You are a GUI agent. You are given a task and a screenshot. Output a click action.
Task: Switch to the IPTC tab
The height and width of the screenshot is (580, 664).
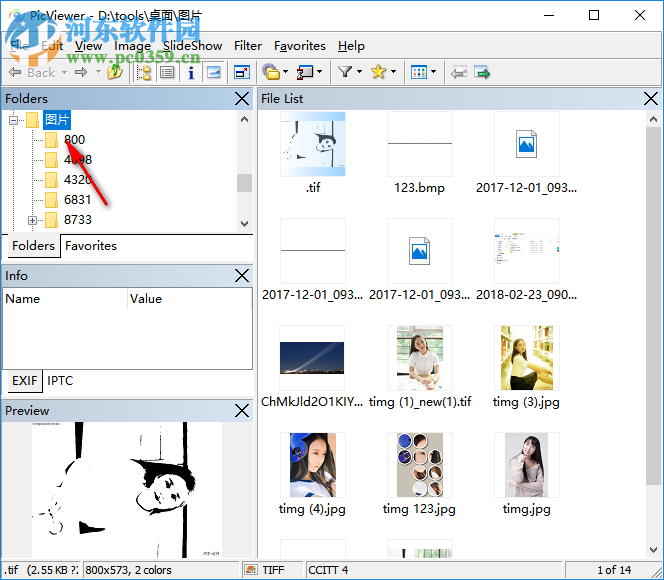coord(60,381)
